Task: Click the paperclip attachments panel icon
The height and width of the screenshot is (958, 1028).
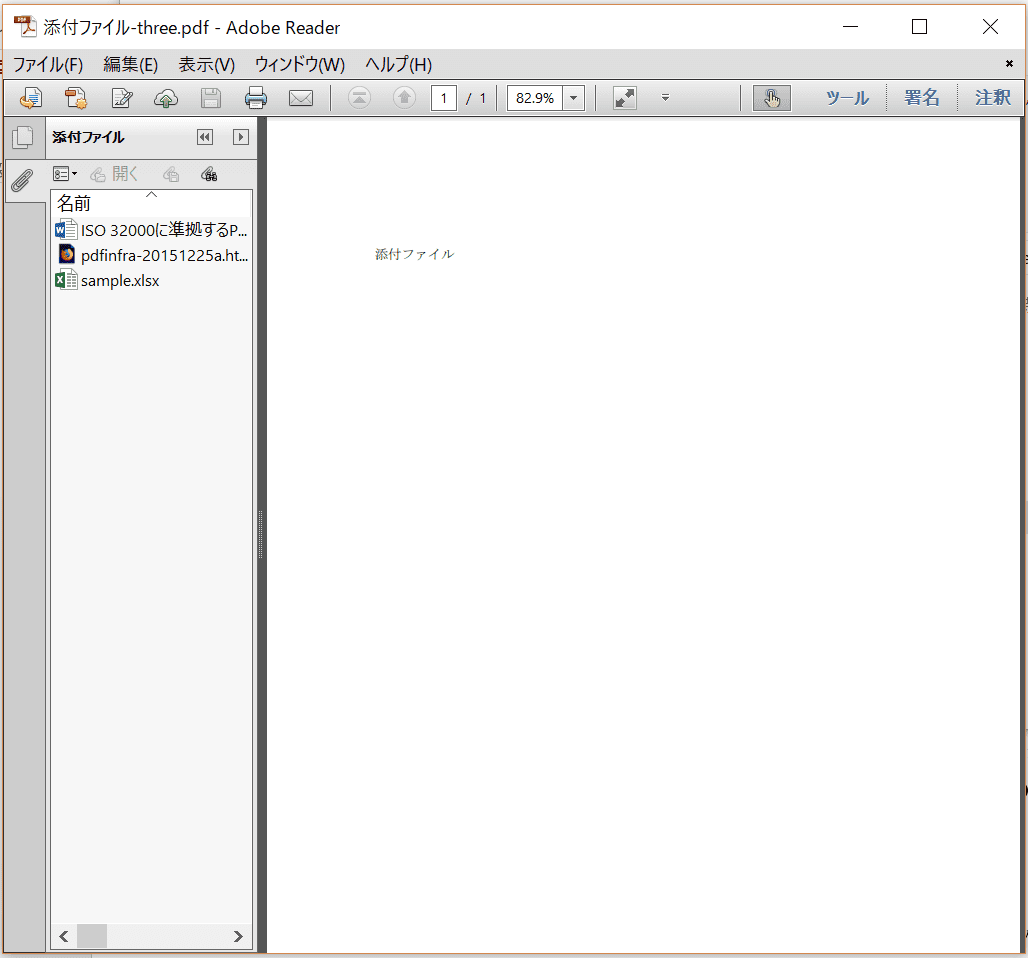Action: point(22,181)
